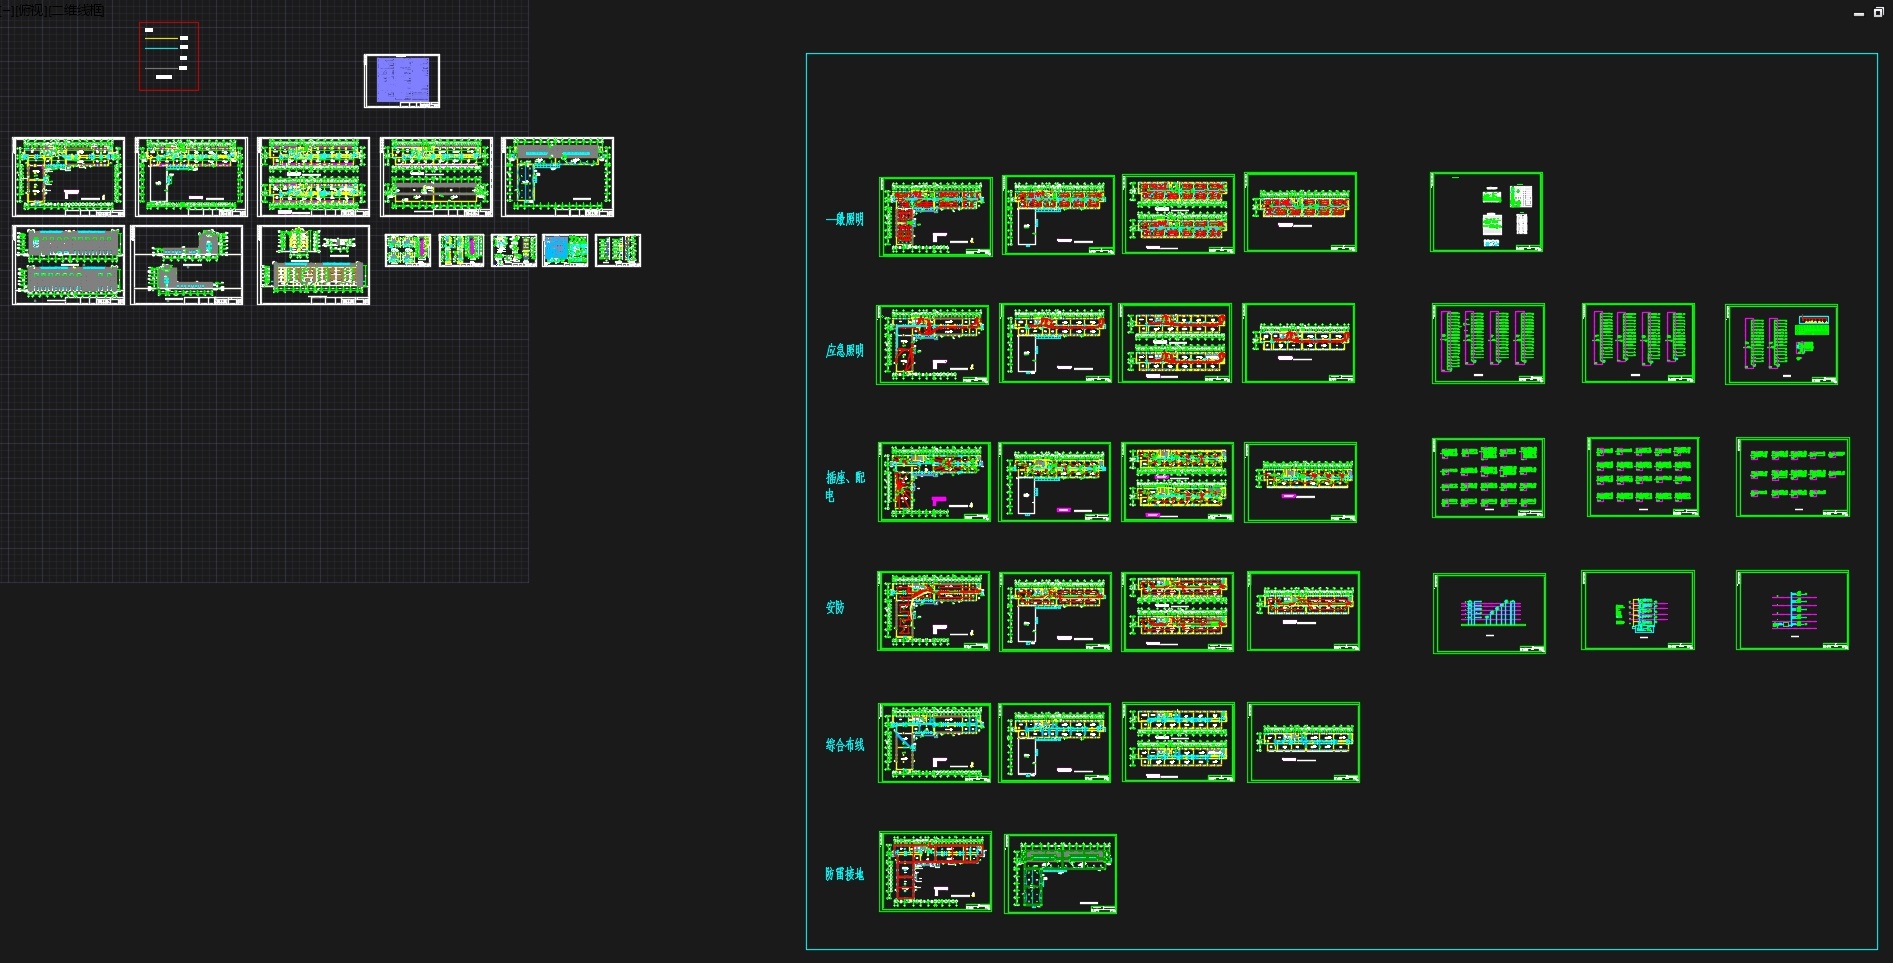1893x963 pixels.
Task: Select first sheet in 安防 row
Action: (x=934, y=611)
